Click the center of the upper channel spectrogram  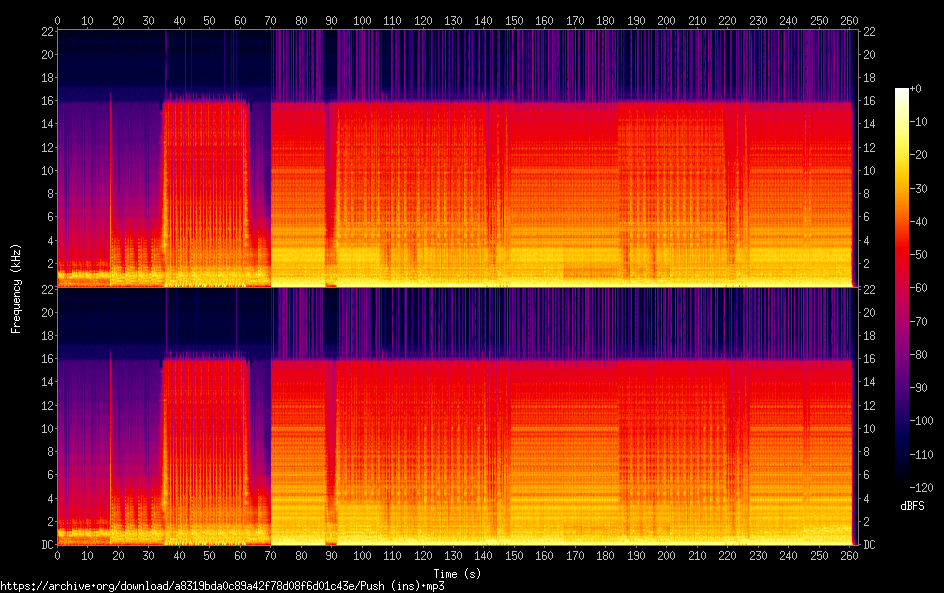(x=455, y=158)
